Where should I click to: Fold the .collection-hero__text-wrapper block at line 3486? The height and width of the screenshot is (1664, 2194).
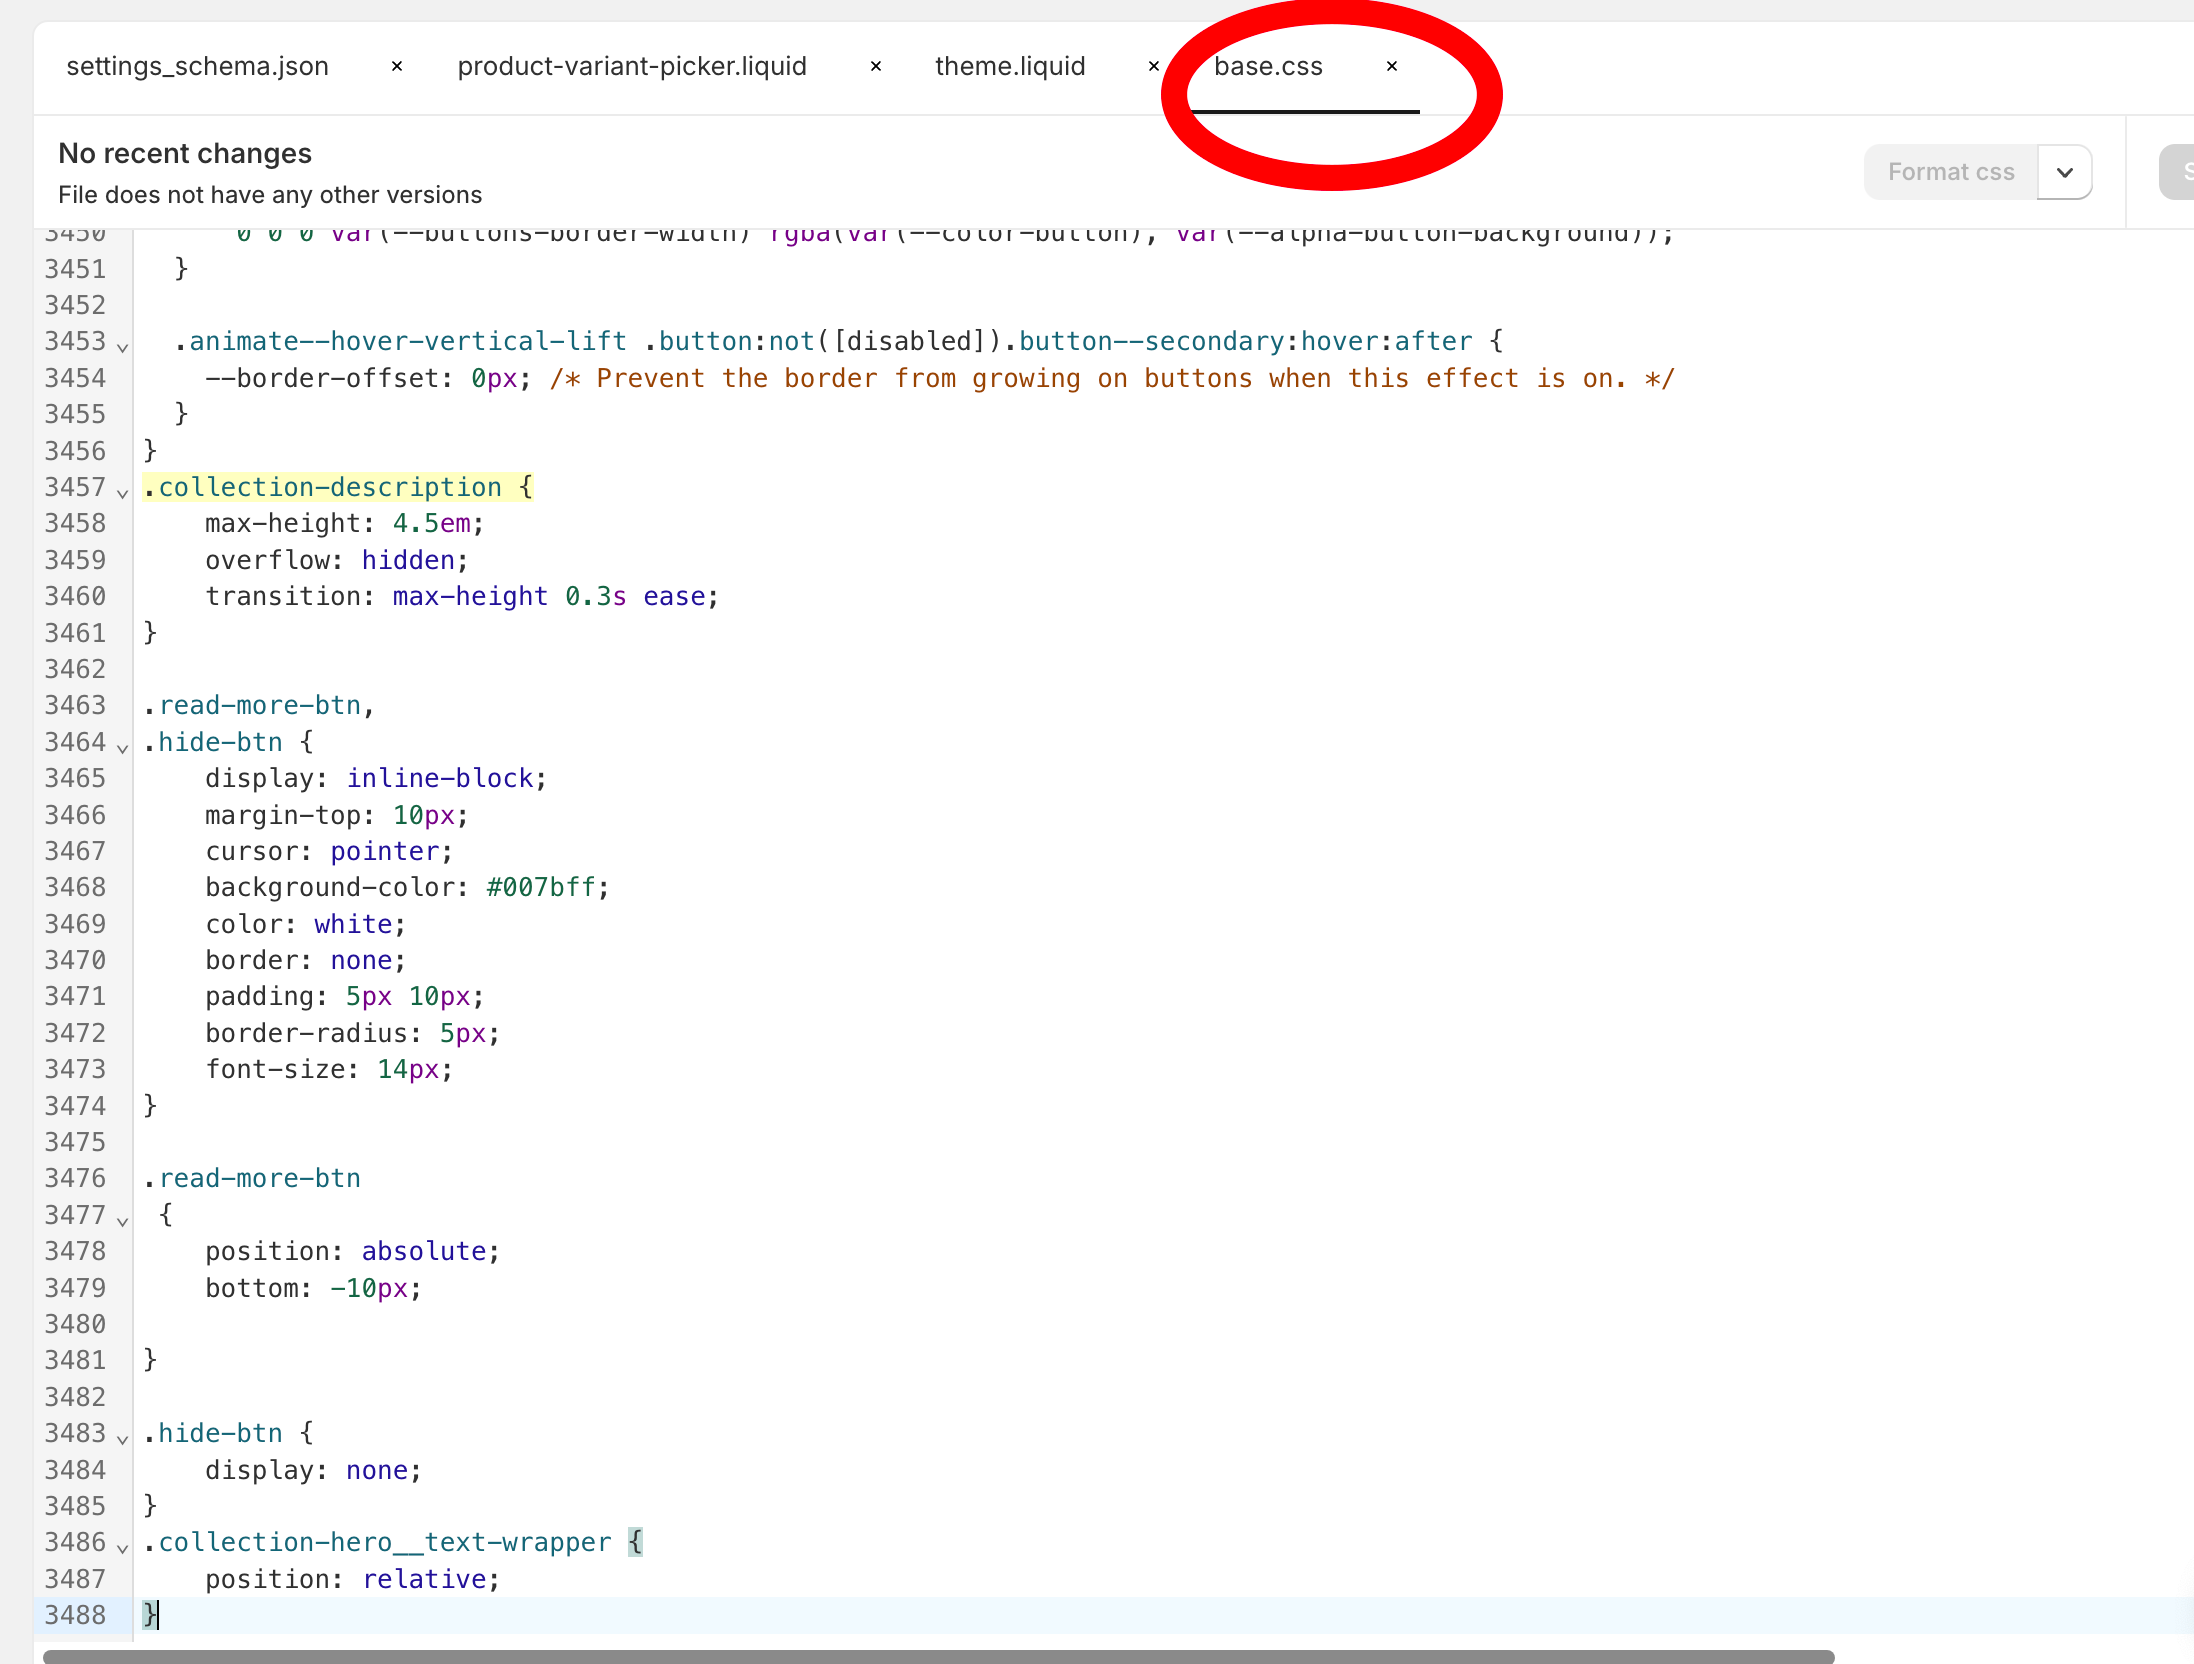(x=123, y=1548)
